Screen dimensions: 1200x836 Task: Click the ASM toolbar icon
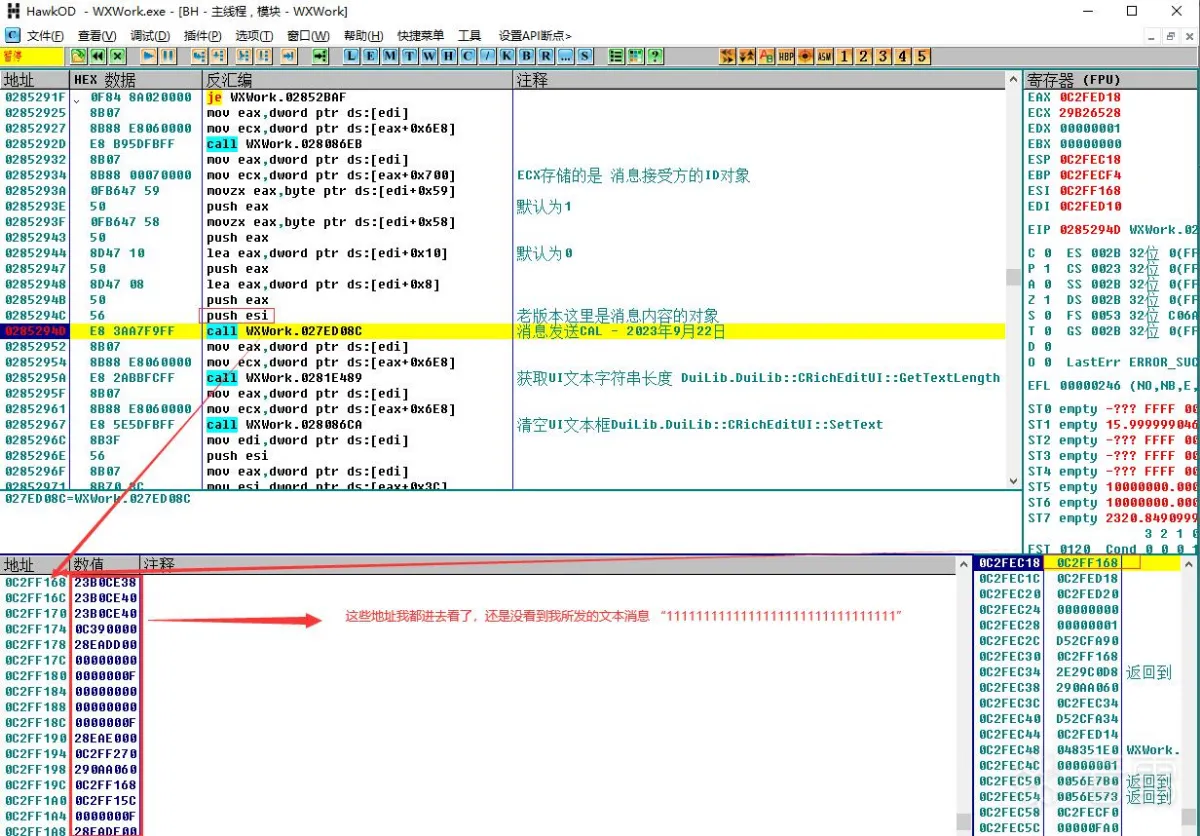click(x=825, y=56)
